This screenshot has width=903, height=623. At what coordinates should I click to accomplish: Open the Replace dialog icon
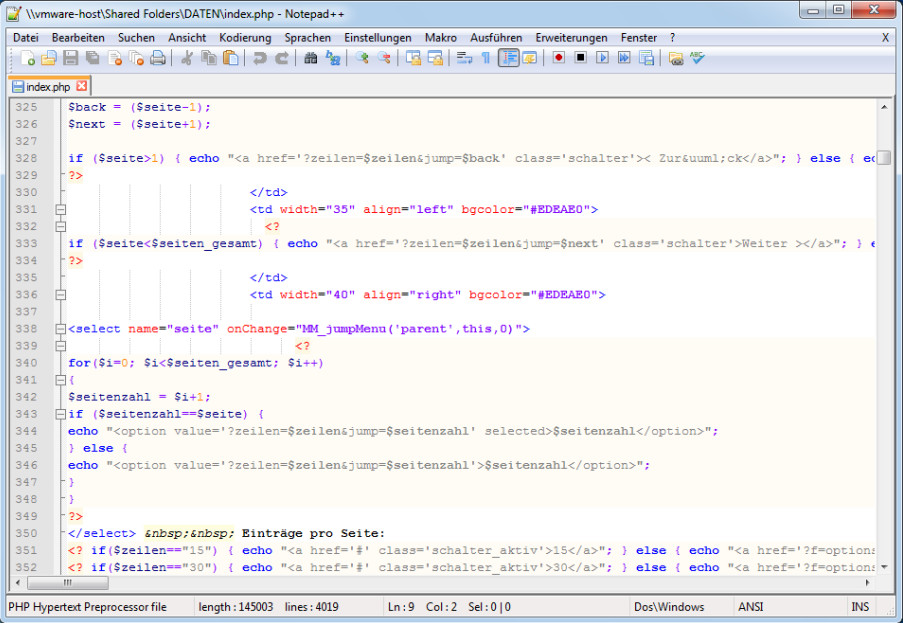(333, 58)
